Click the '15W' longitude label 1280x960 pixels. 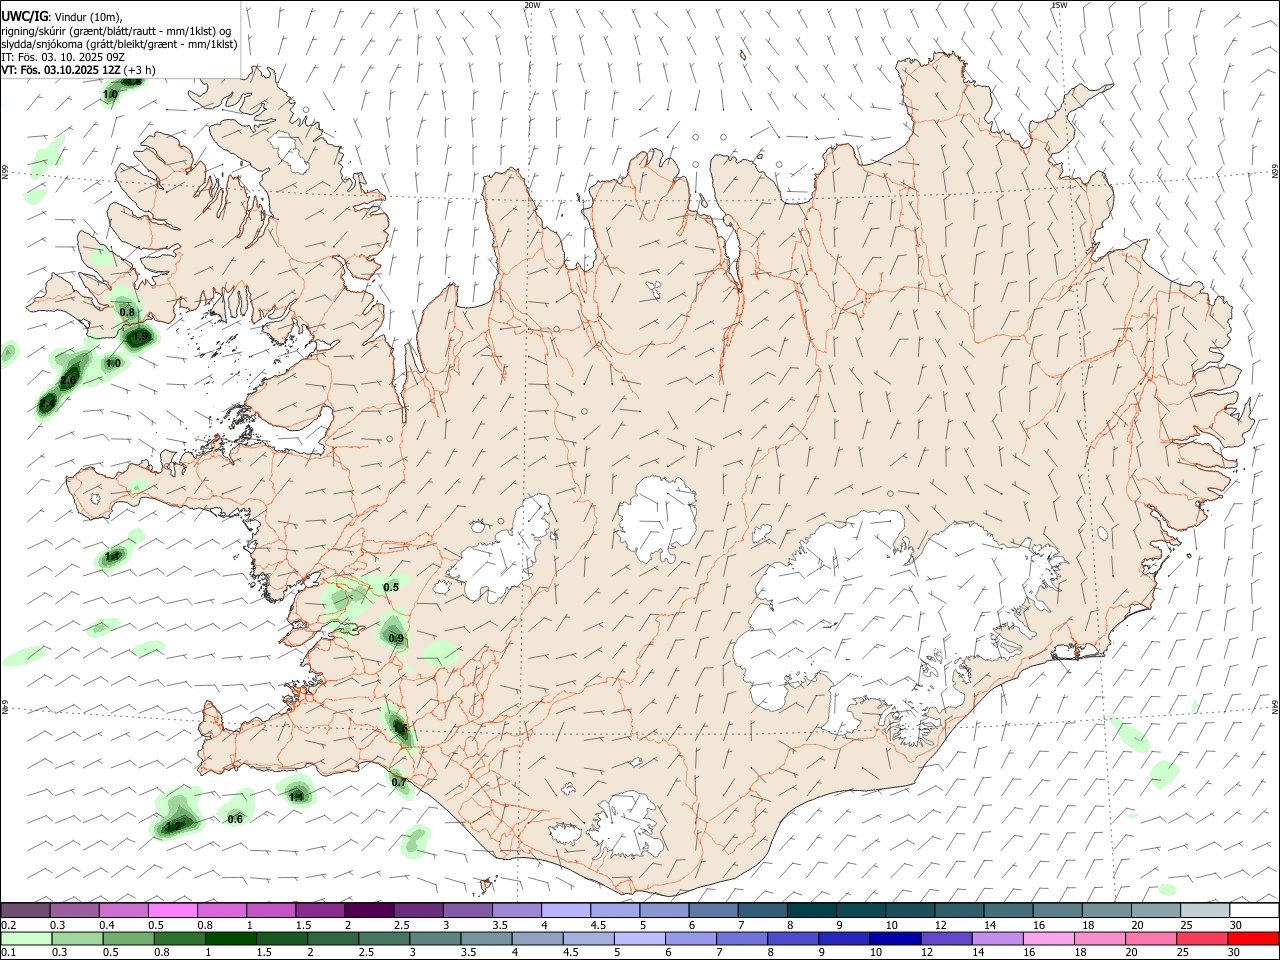(1059, 5)
